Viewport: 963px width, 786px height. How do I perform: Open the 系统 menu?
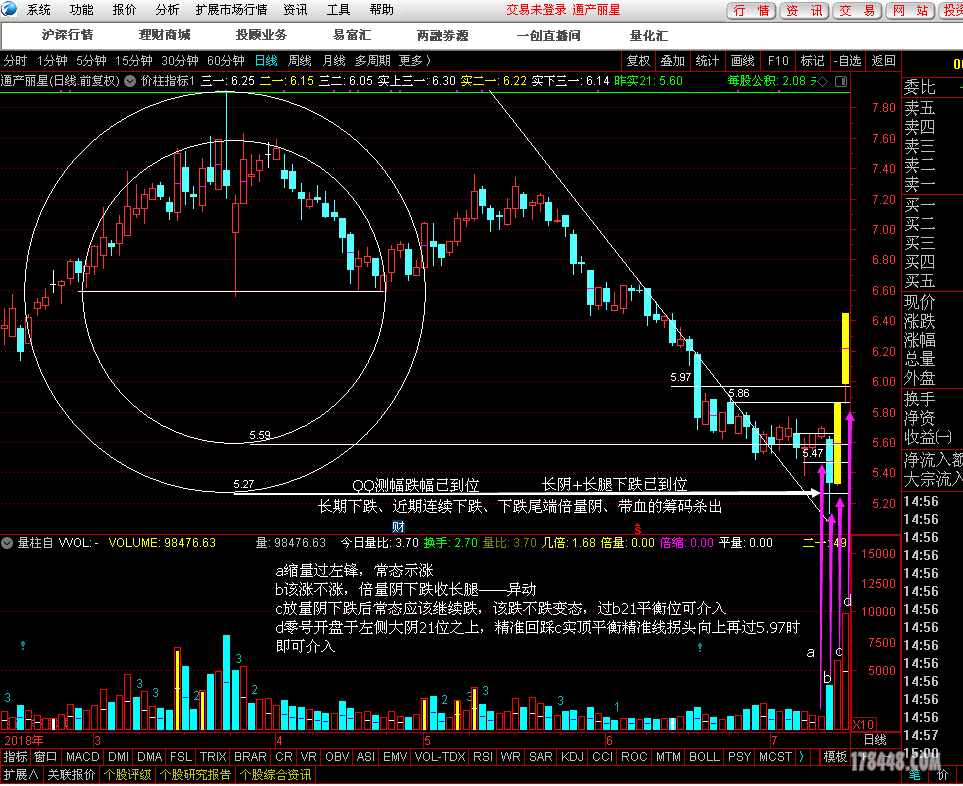point(39,10)
